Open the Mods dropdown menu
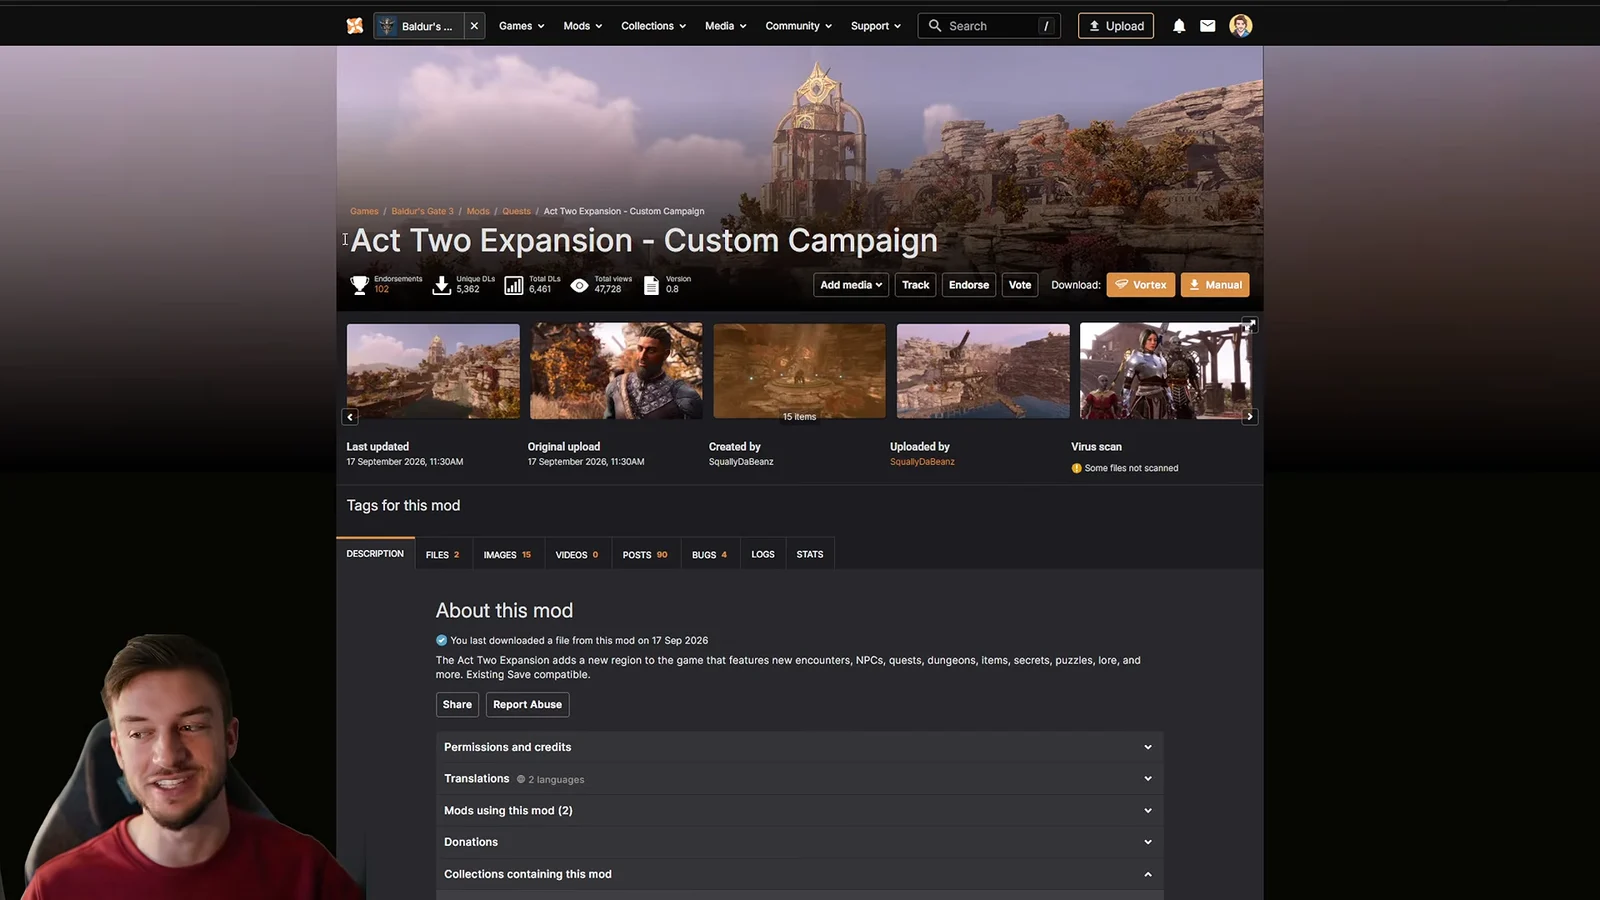Screen dimensions: 1600x900 pyautogui.click(x=583, y=26)
